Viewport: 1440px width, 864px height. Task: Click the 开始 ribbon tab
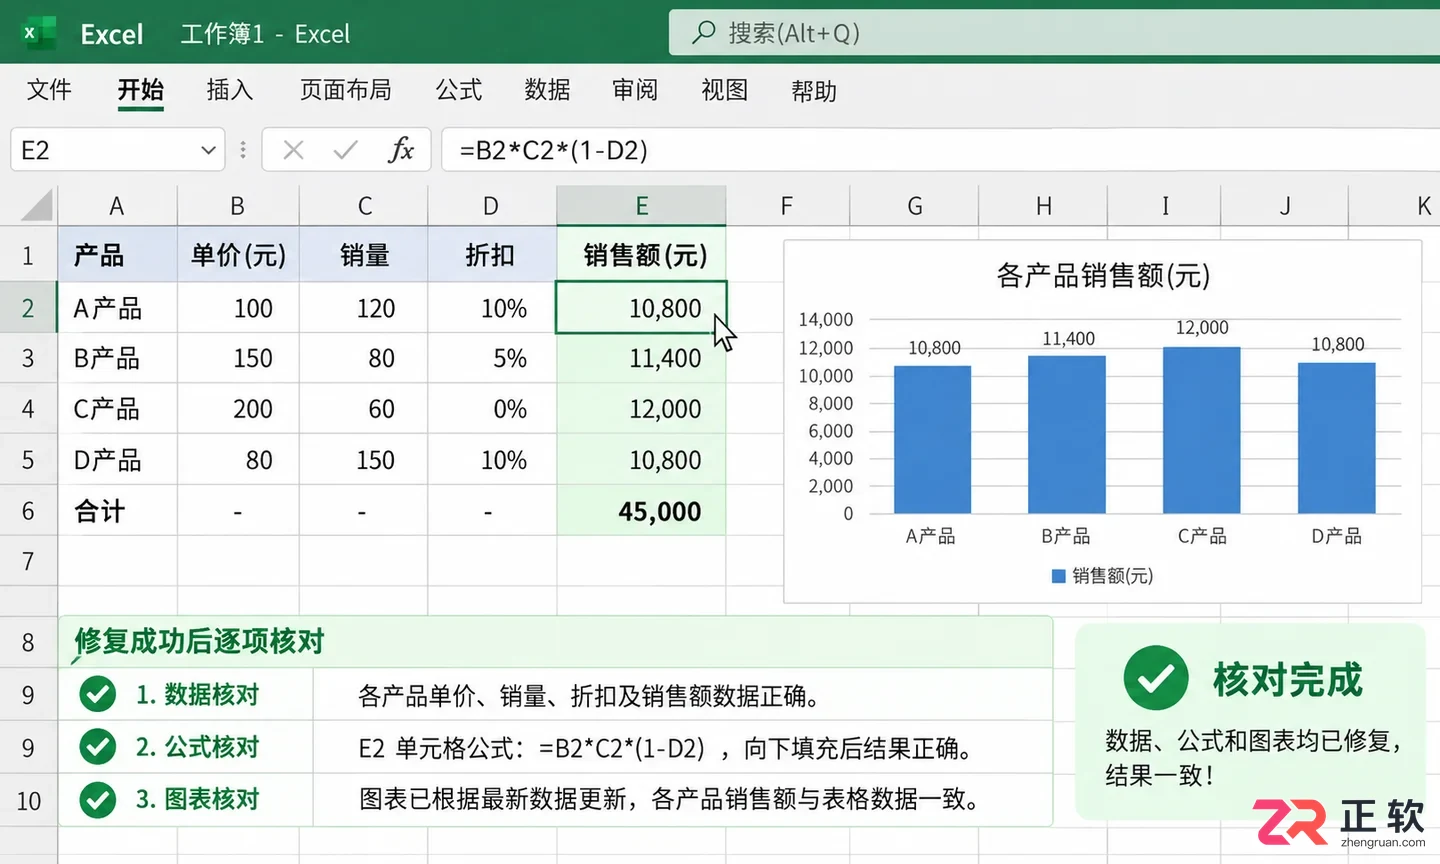[140, 90]
